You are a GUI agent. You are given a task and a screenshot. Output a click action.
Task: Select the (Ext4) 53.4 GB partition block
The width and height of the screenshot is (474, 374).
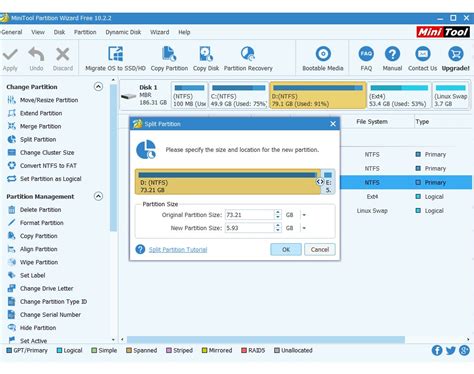tap(399, 96)
